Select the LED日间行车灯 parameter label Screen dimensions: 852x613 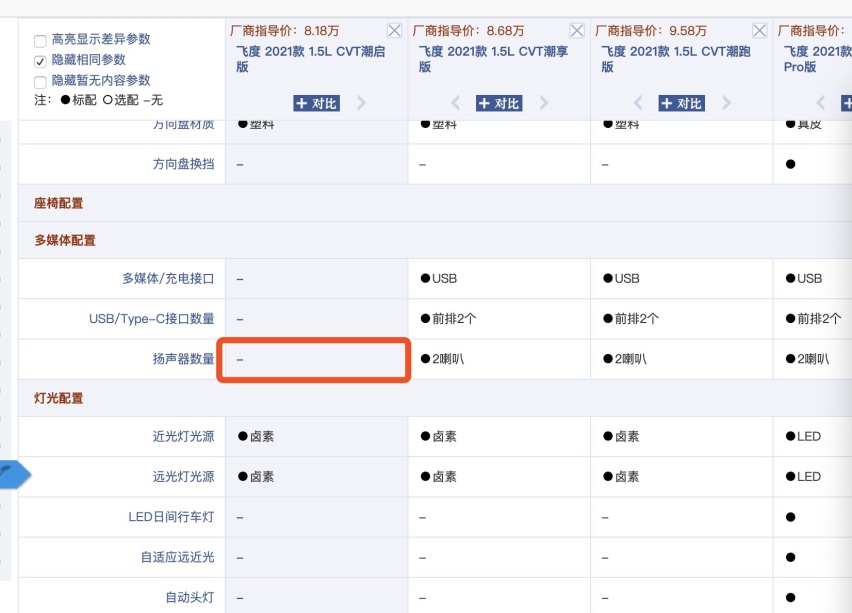[x=171, y=517]
